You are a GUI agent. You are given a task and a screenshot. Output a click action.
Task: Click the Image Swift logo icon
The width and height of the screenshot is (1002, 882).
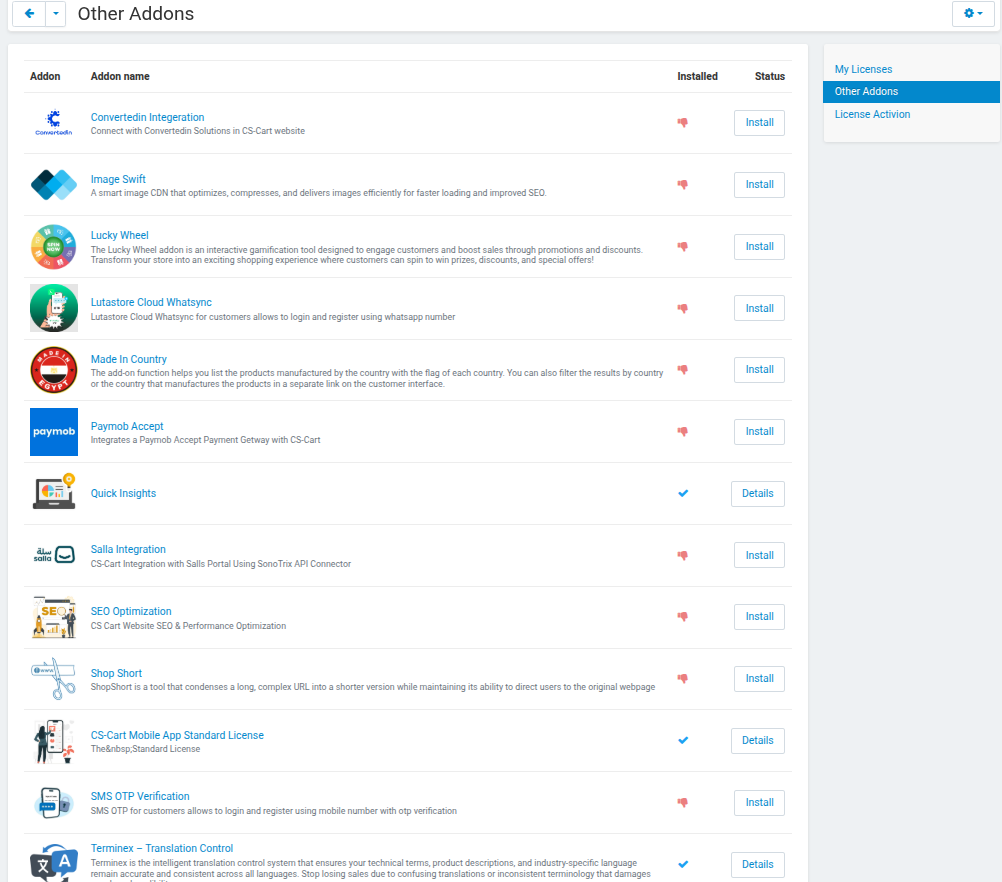click(53, 185)
